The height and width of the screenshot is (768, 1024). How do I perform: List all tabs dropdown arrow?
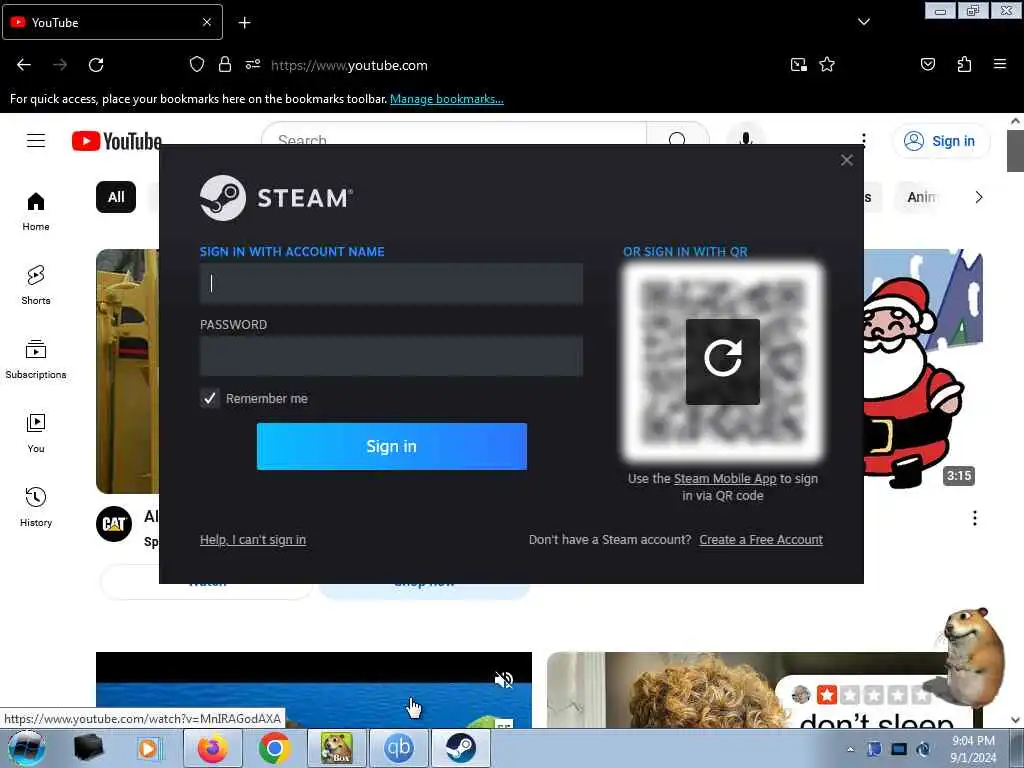(863, 22)
